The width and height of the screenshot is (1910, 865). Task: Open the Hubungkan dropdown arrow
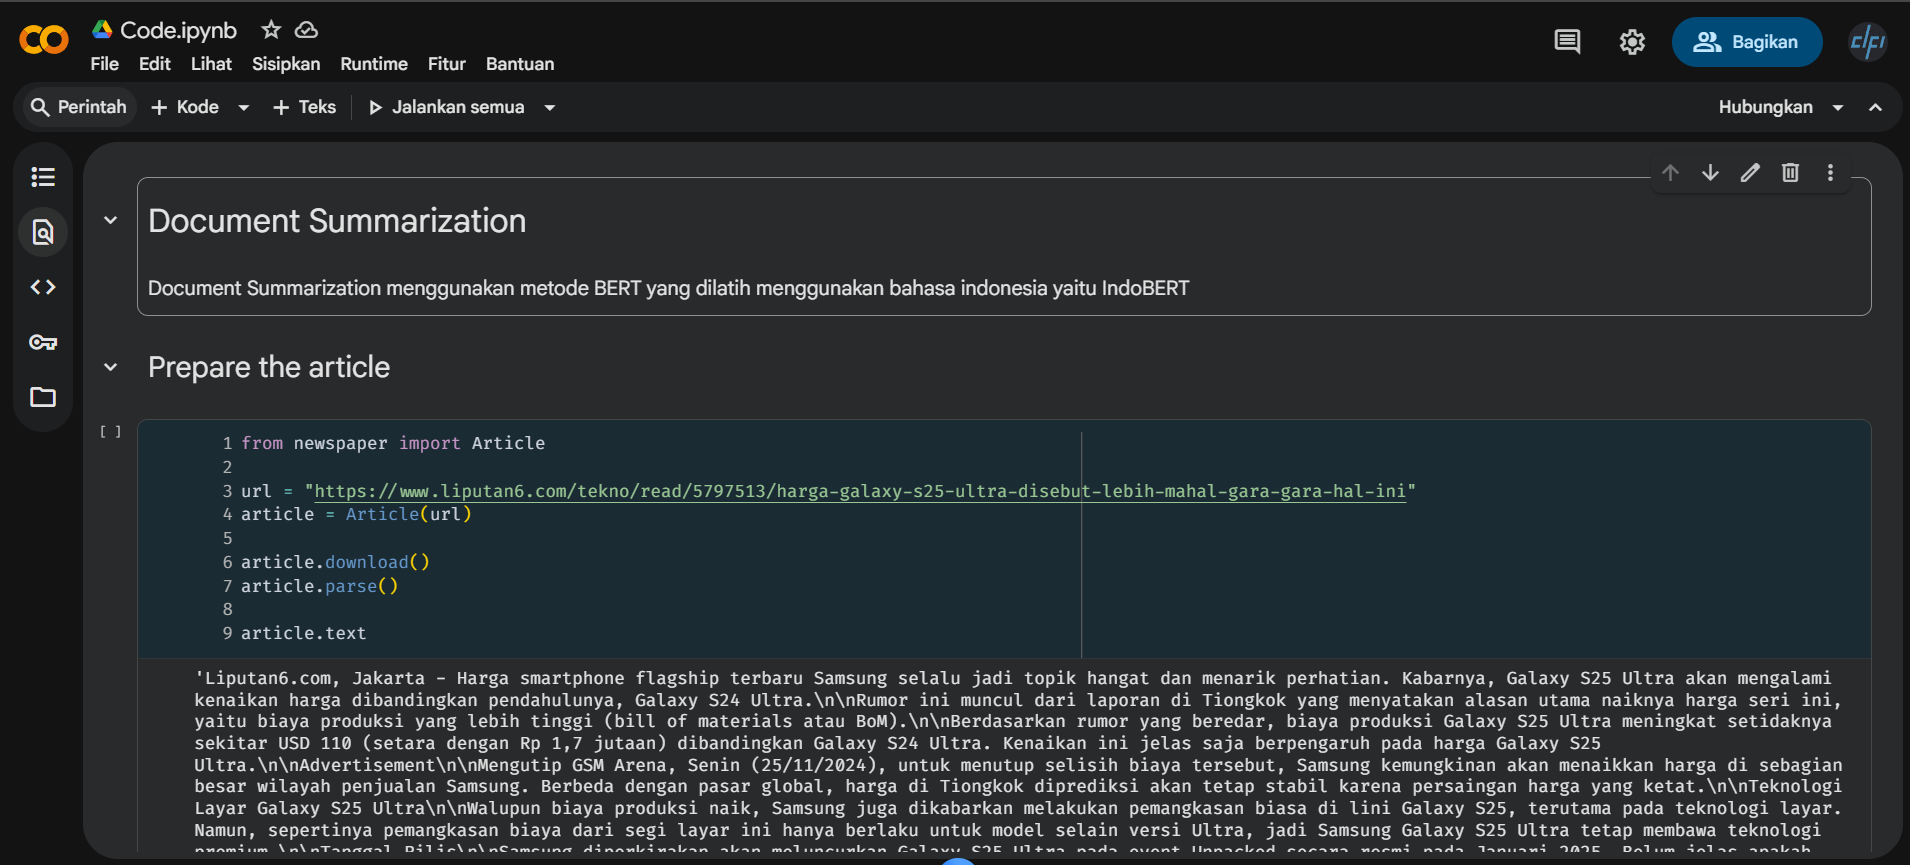[1838, 108]
